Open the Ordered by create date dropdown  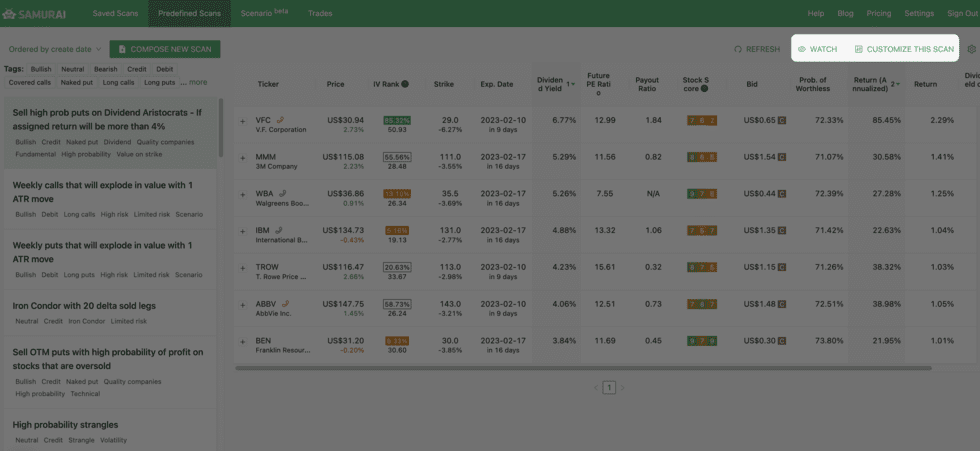click(x=54, y=49)
